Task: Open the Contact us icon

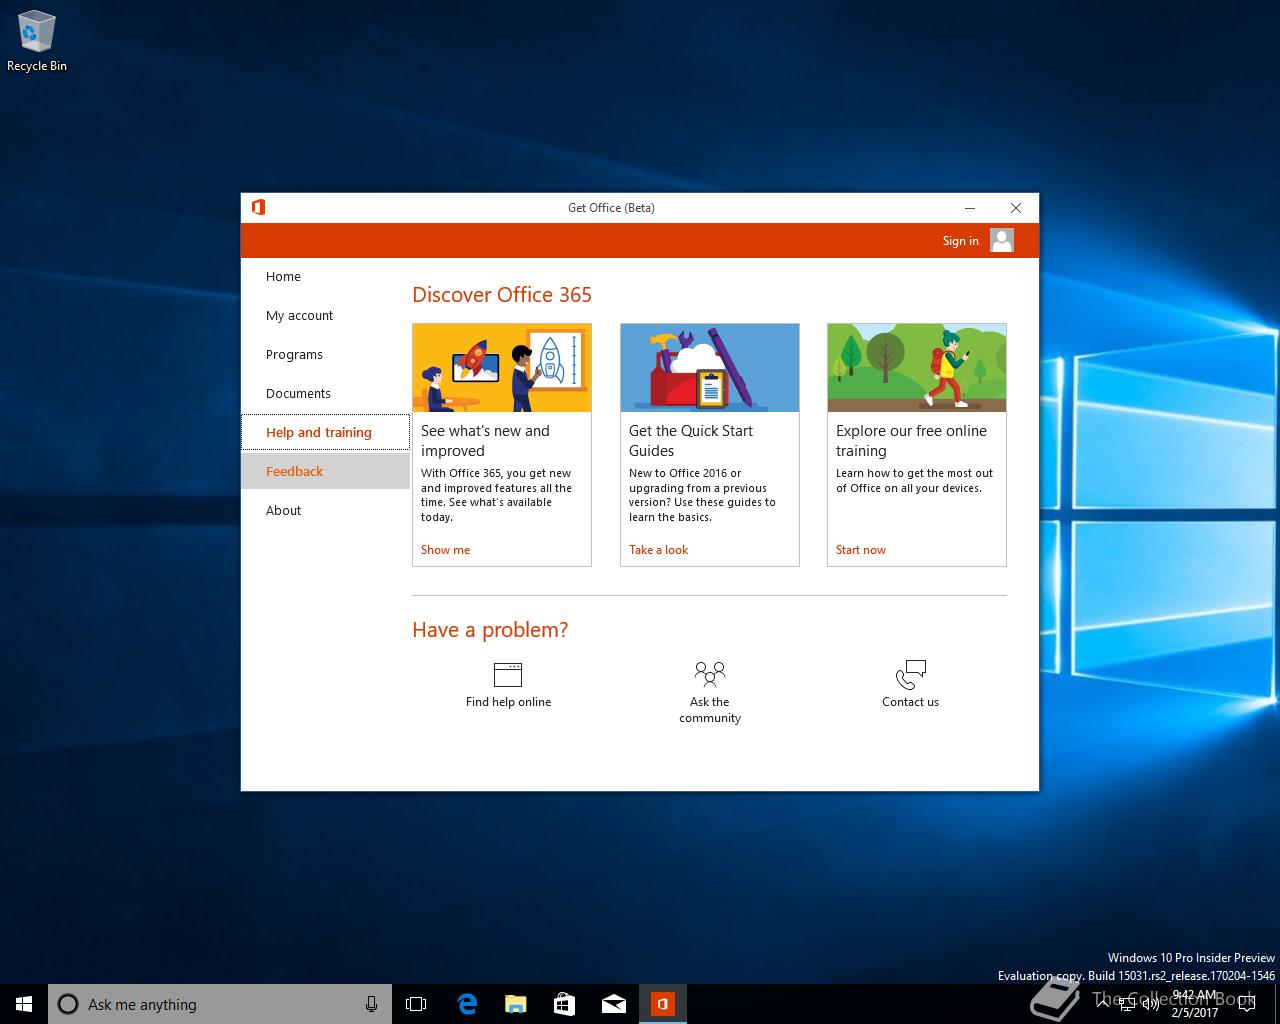Action: [x=911, y=675]
